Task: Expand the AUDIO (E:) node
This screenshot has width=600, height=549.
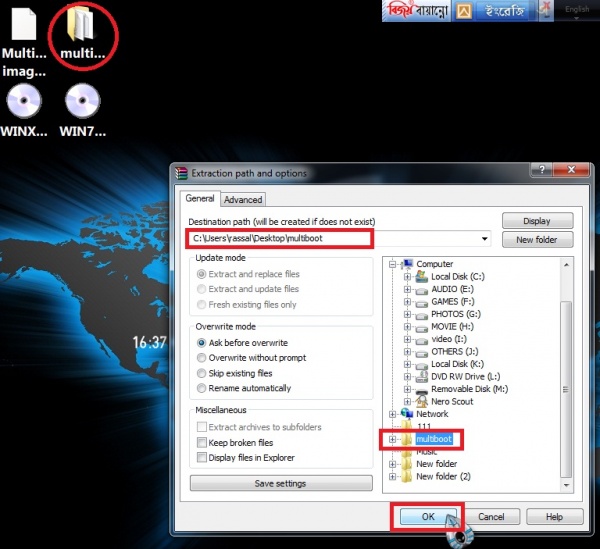Action: [x=407, y=289]
